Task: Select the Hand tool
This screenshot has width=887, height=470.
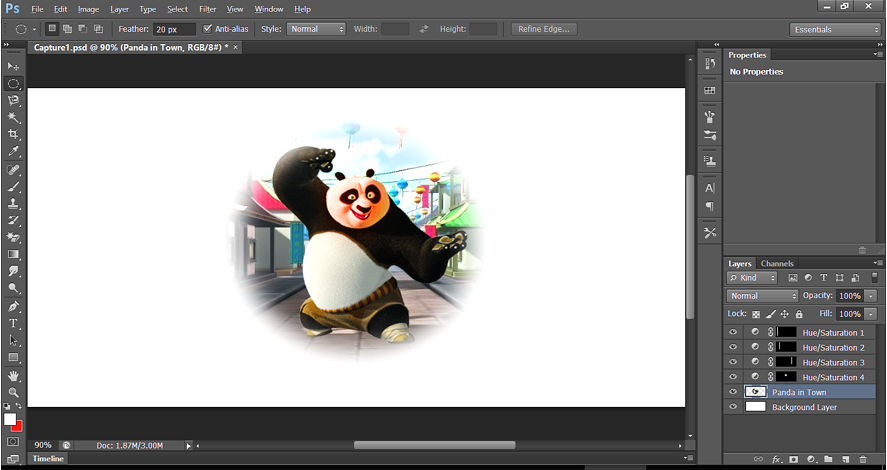Action: click(x=13, y=376)
